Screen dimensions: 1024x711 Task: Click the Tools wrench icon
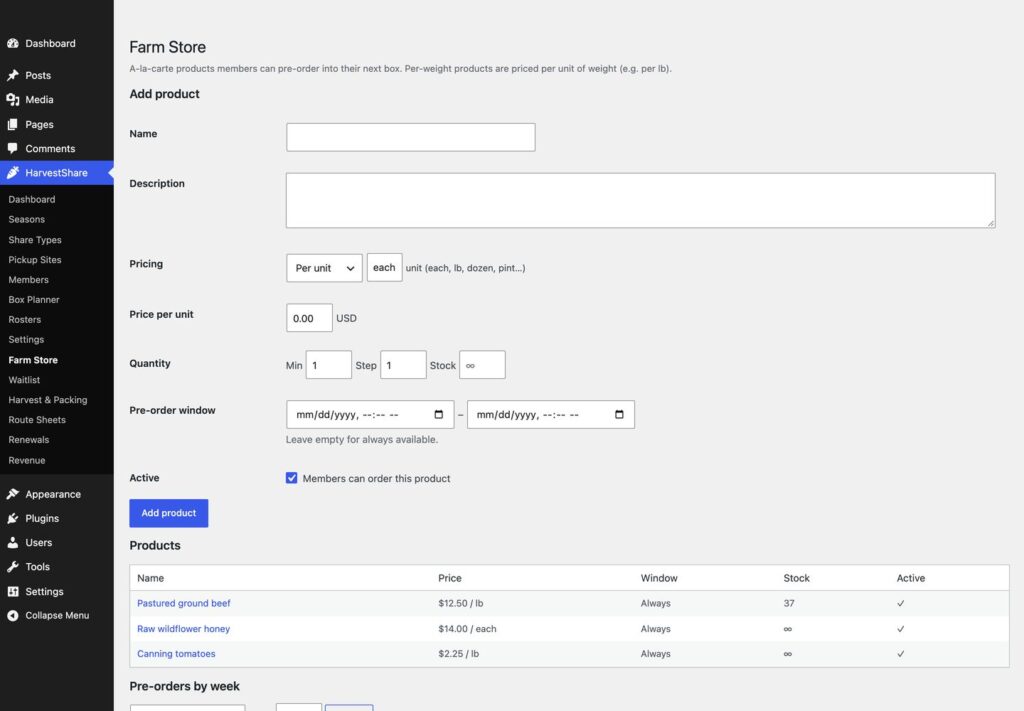click(12, 566)
